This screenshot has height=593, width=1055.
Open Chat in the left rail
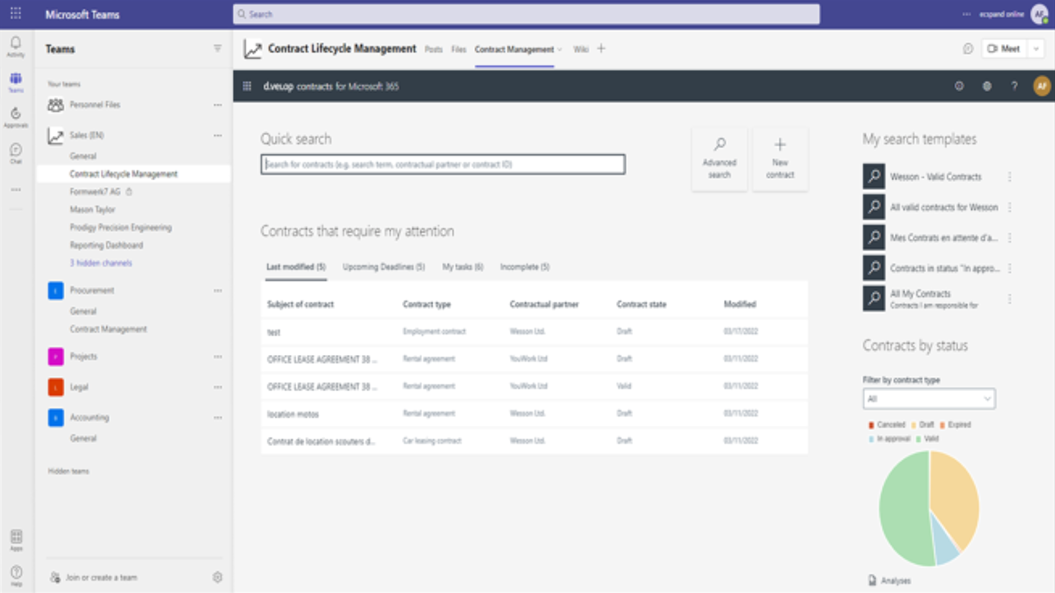click(15, 152)
